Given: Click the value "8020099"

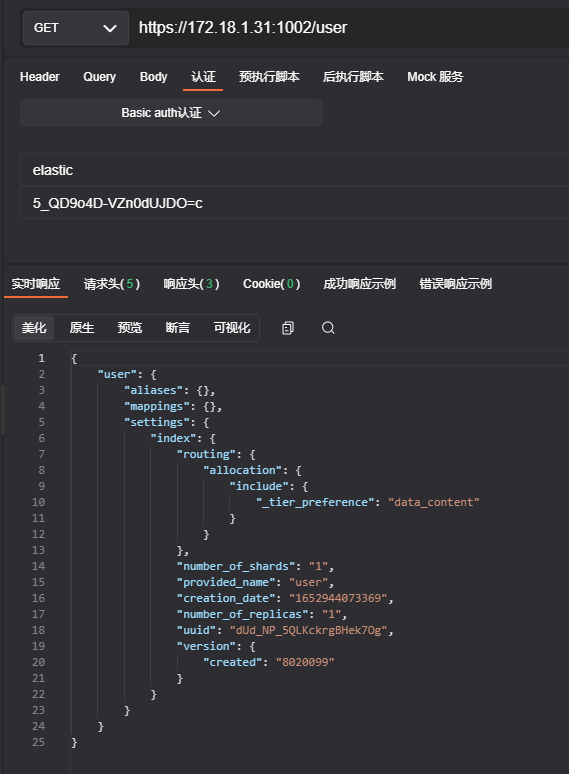Looking at the screenshot, I should [305, 662].
